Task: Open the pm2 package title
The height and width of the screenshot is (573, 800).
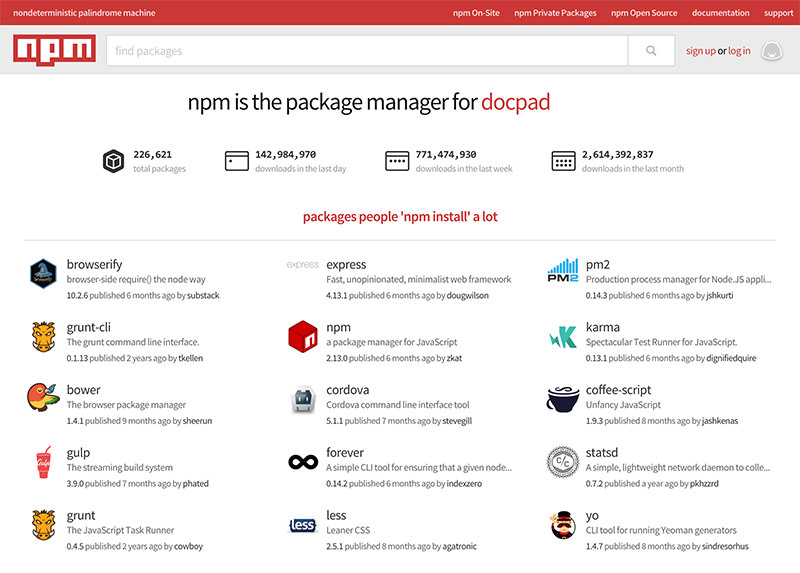Action: click(x=597, y=264)
